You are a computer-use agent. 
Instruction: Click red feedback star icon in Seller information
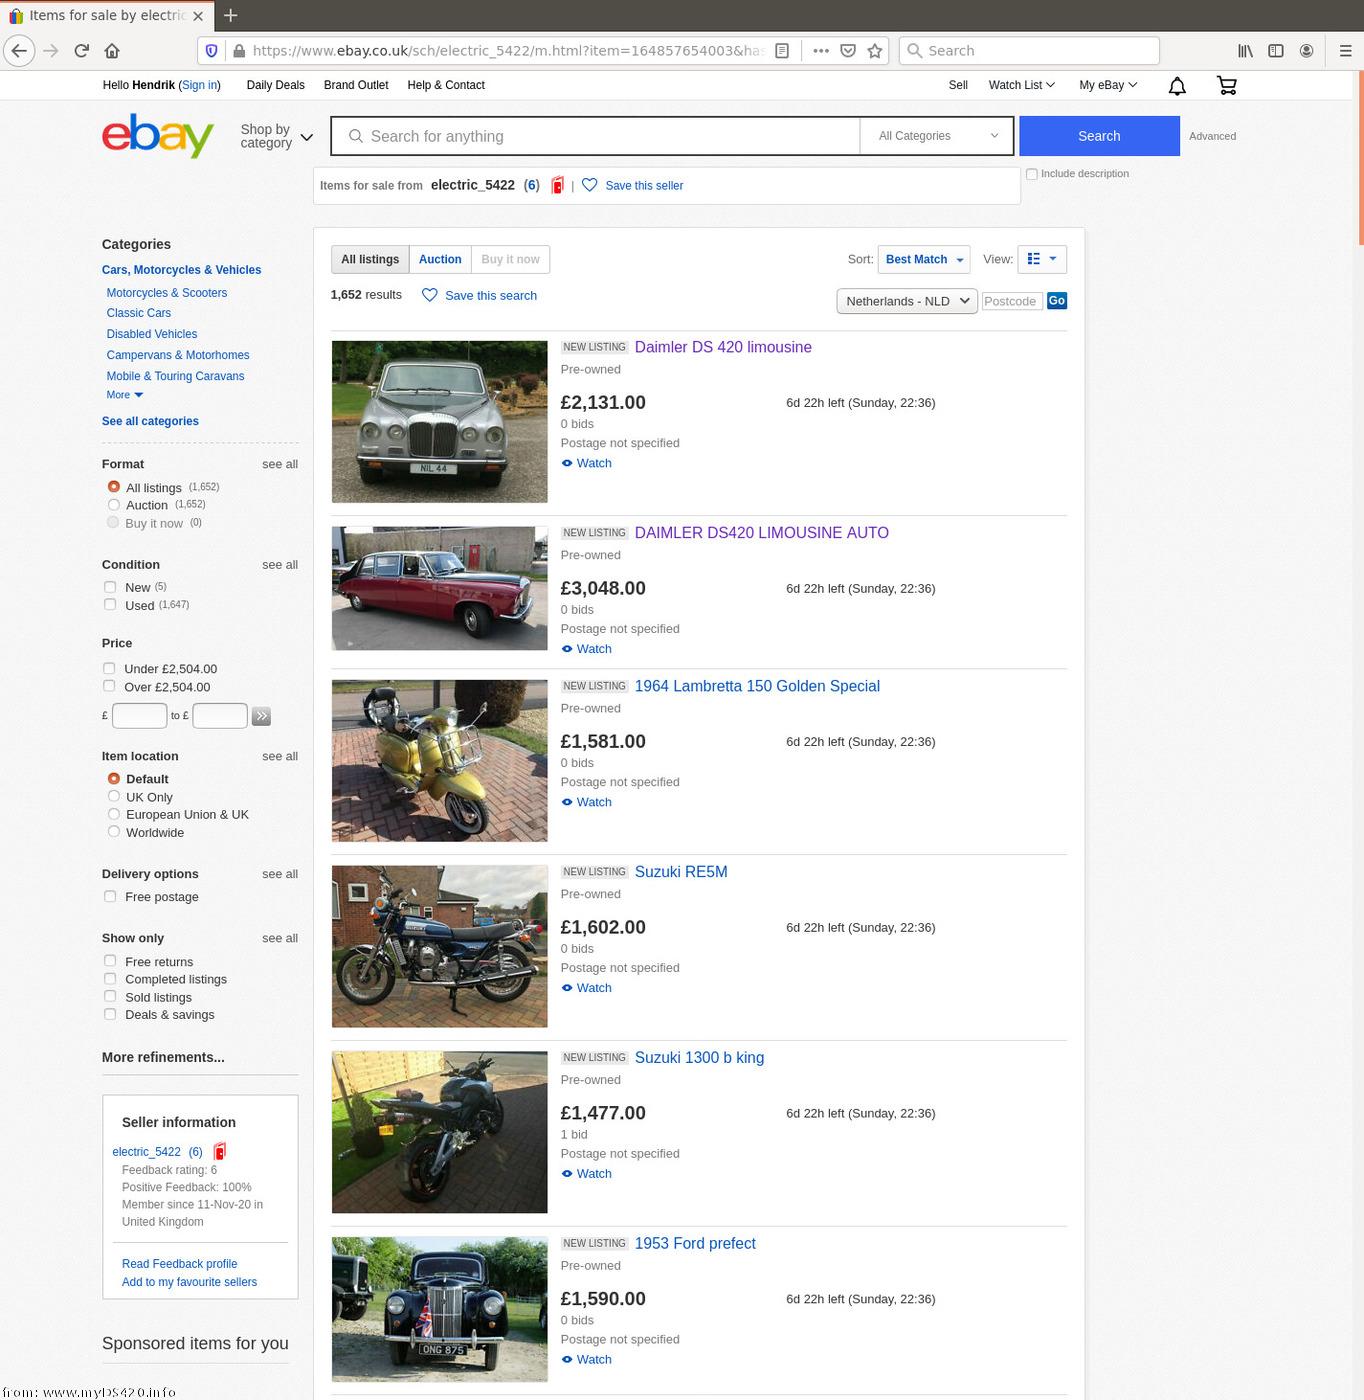220,1151
